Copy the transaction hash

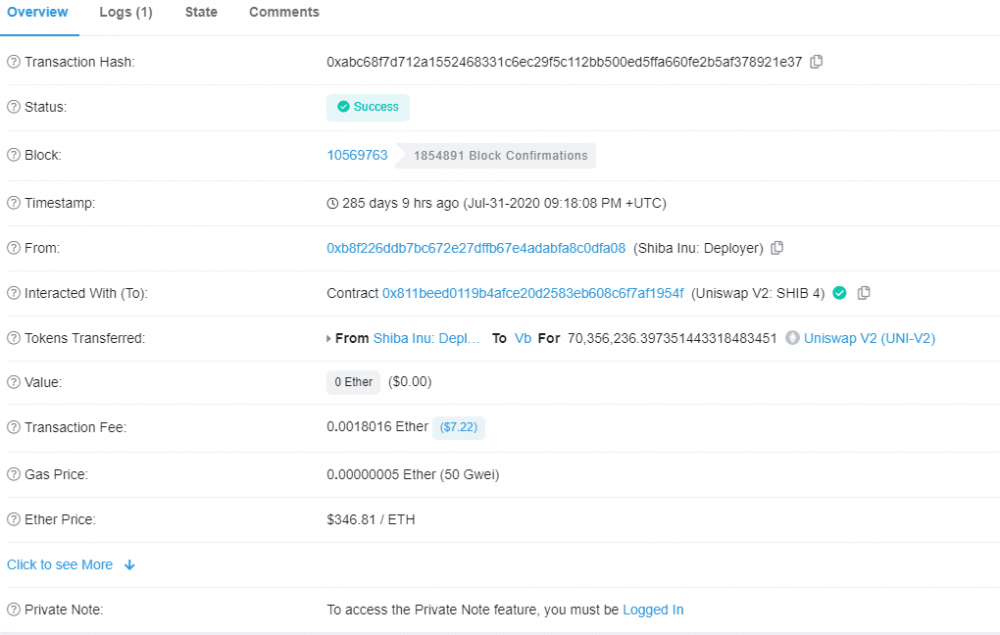click(x=817, y=61)
